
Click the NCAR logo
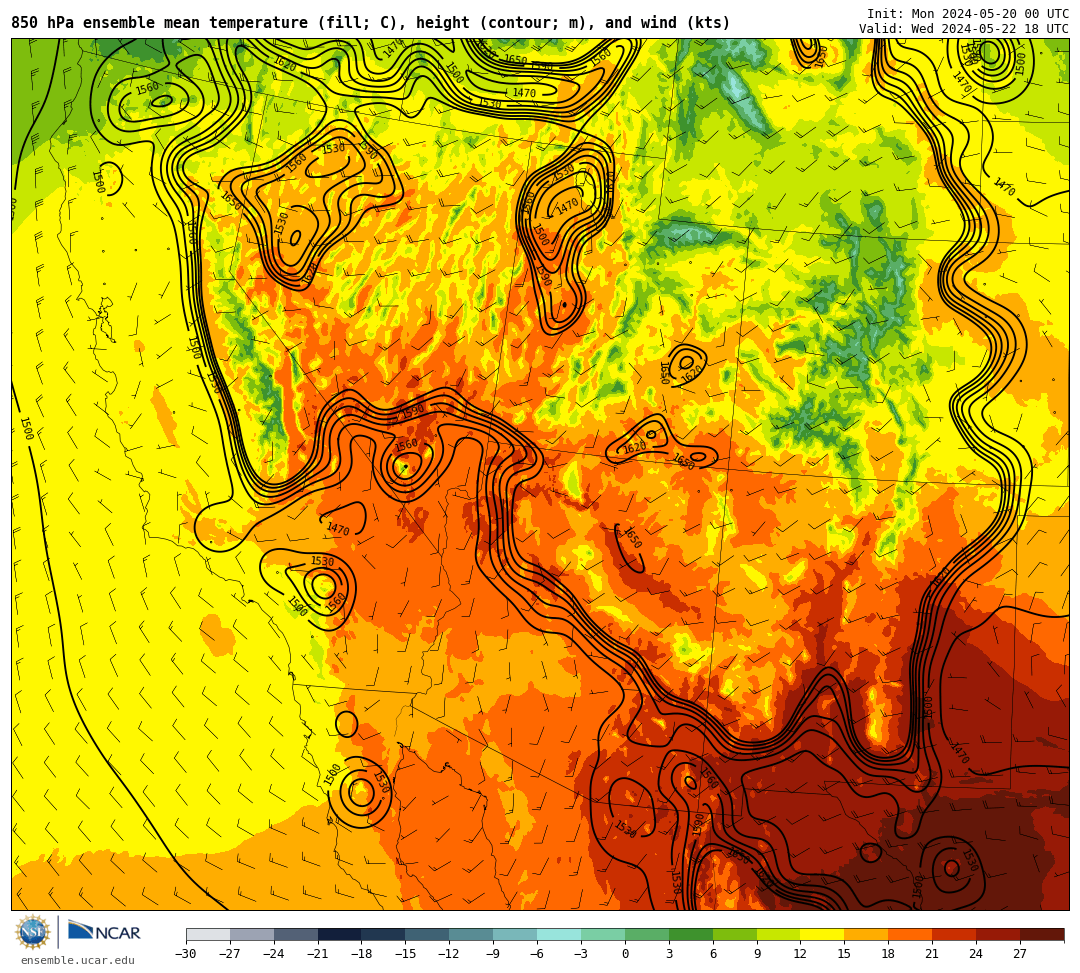104,932
